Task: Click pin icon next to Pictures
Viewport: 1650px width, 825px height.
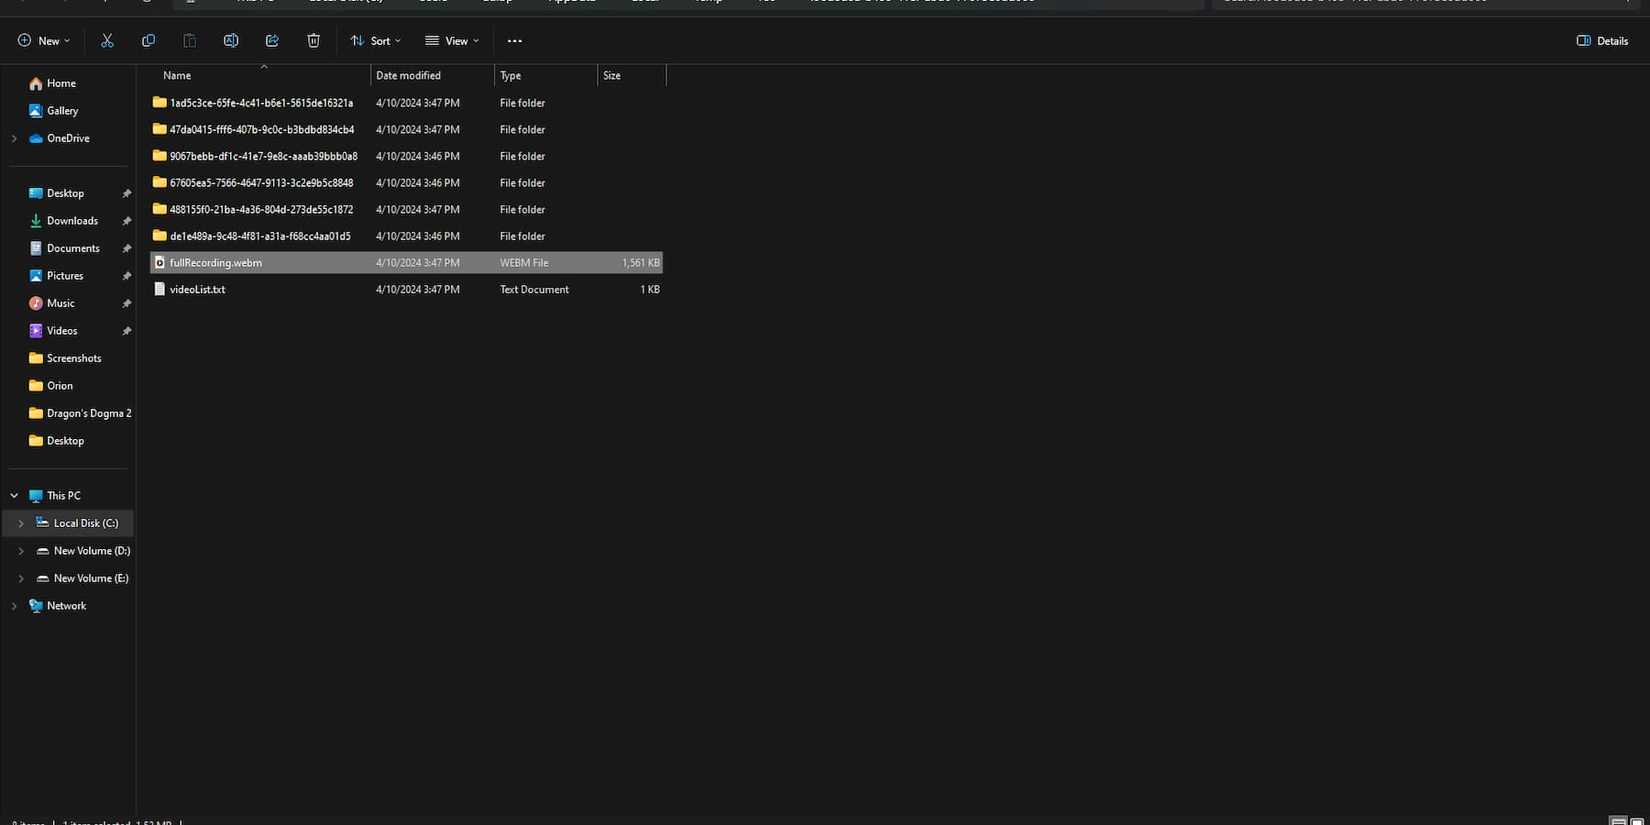Action: click(x=126, y=276)
